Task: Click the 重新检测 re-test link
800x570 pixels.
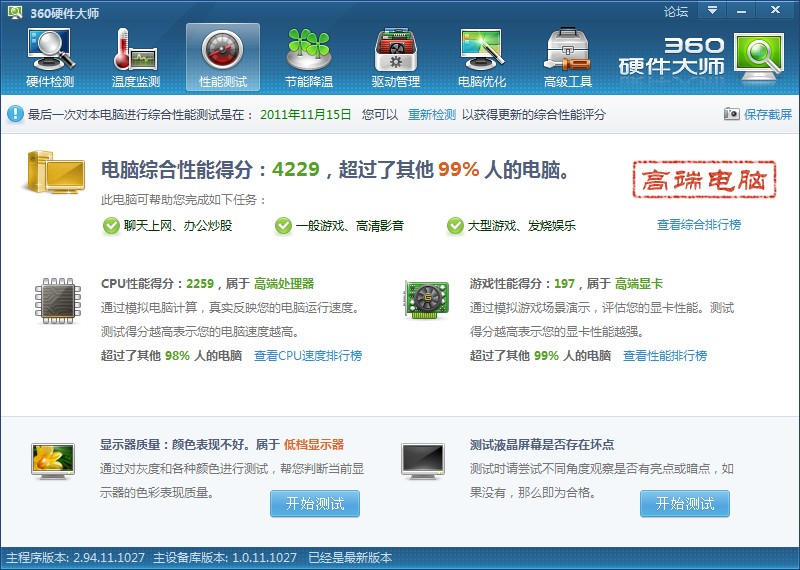Action: tap(431, 115)
